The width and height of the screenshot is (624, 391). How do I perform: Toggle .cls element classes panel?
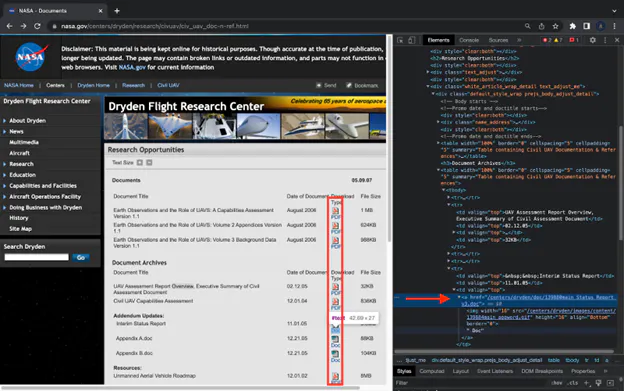573,383
